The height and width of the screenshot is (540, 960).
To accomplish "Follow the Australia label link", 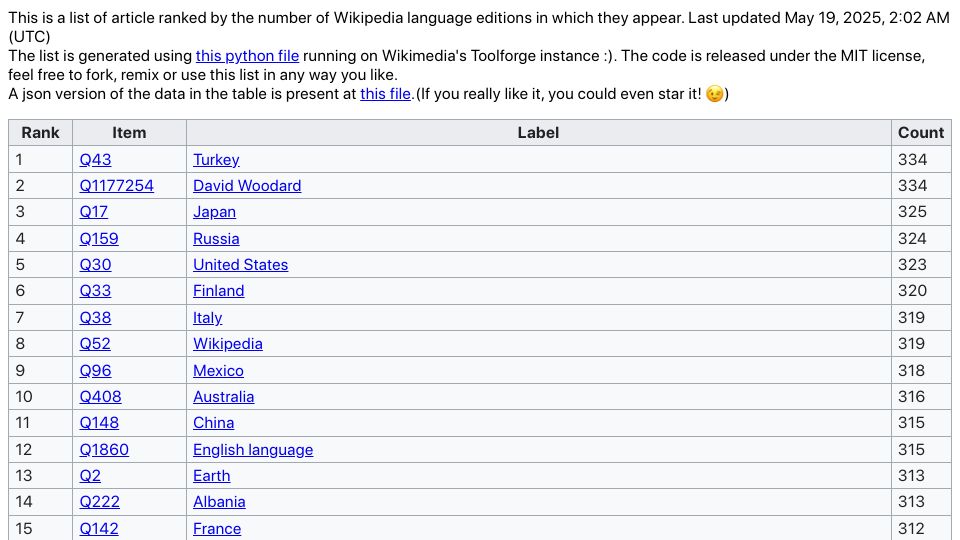I will [x=223, y=397].
